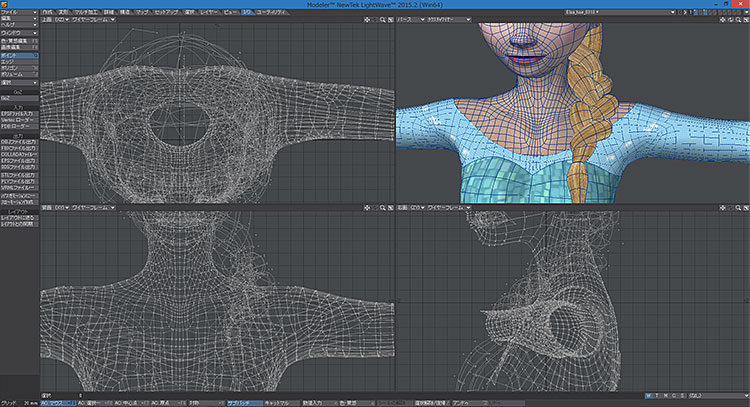Viewport: 750px width, 407px height.
Task: Open the マップ (Map) tab
Action: coord(142,12)
